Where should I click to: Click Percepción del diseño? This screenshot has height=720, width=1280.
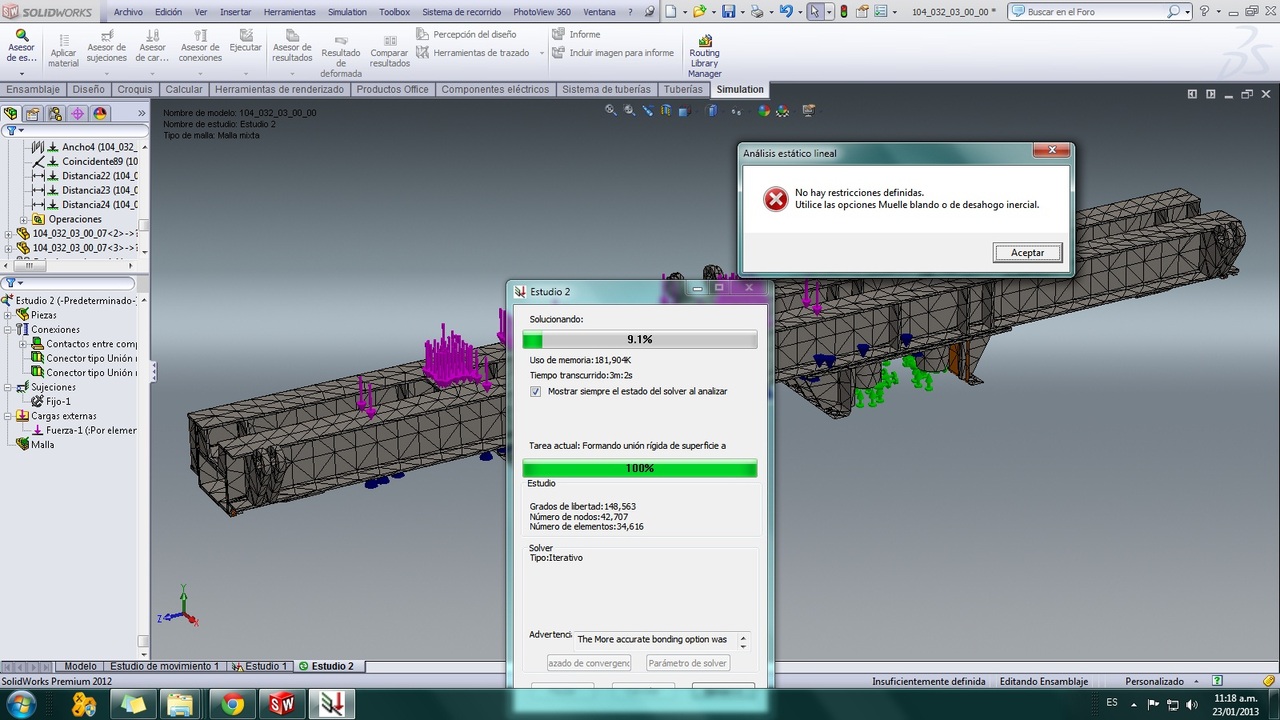click(465, 34)
